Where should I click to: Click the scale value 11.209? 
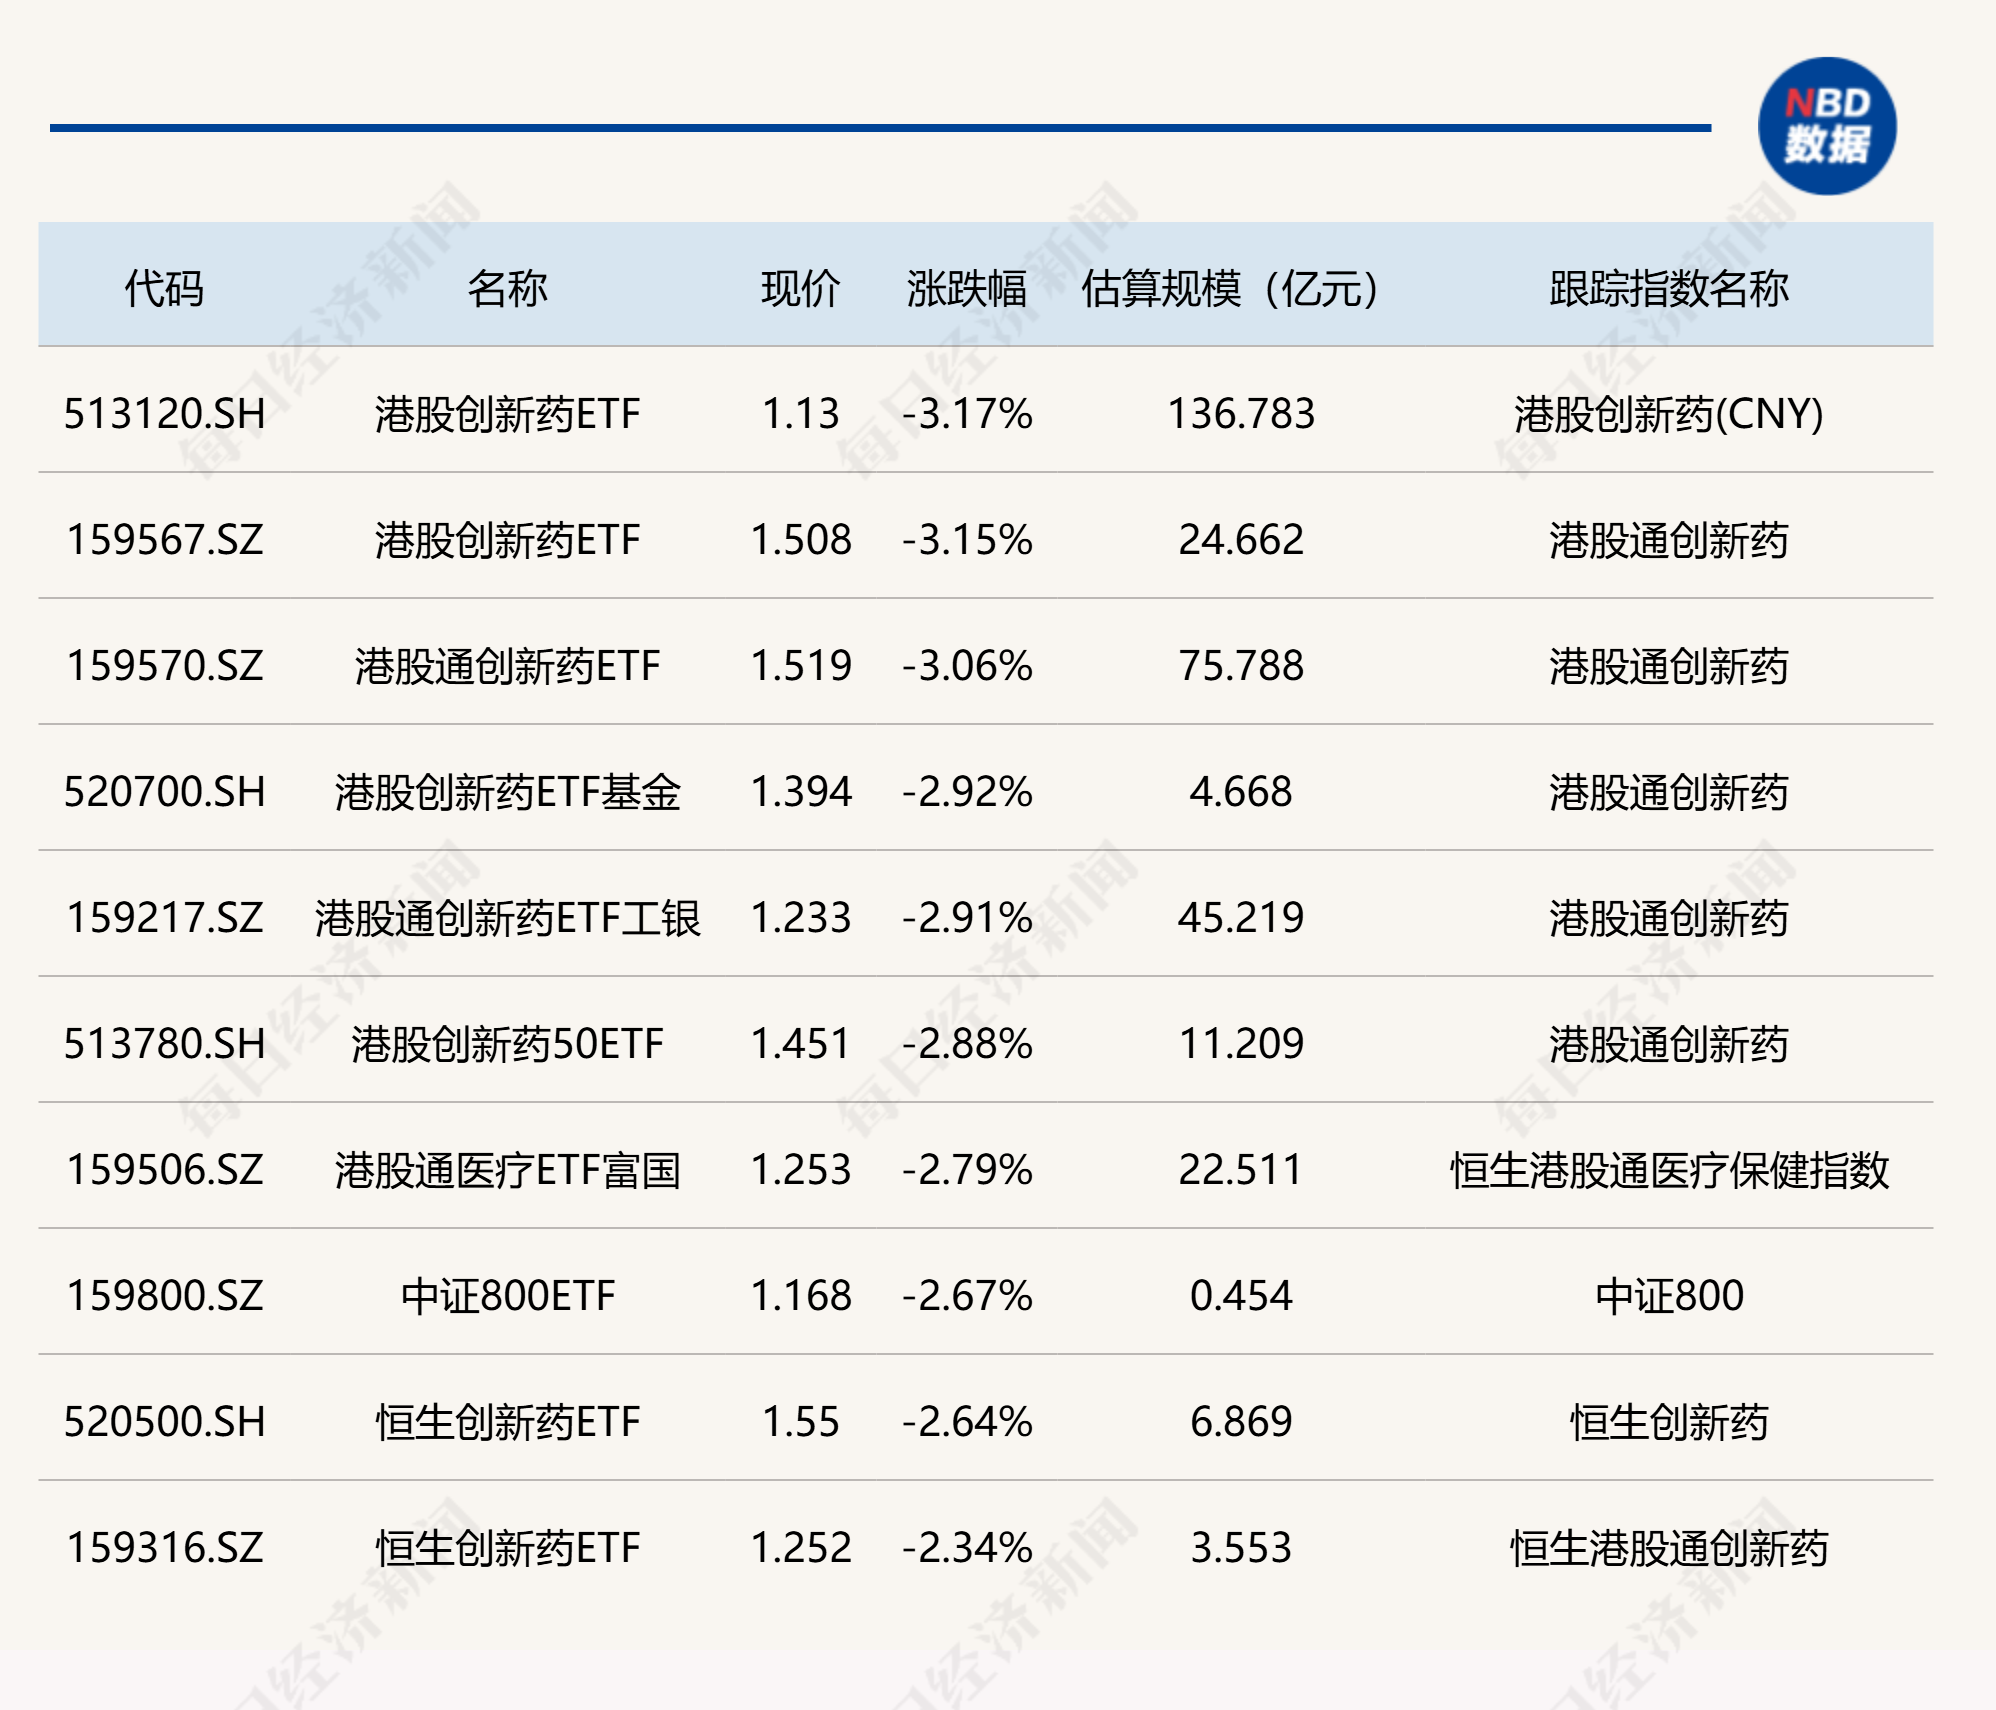point(1241,1043)
